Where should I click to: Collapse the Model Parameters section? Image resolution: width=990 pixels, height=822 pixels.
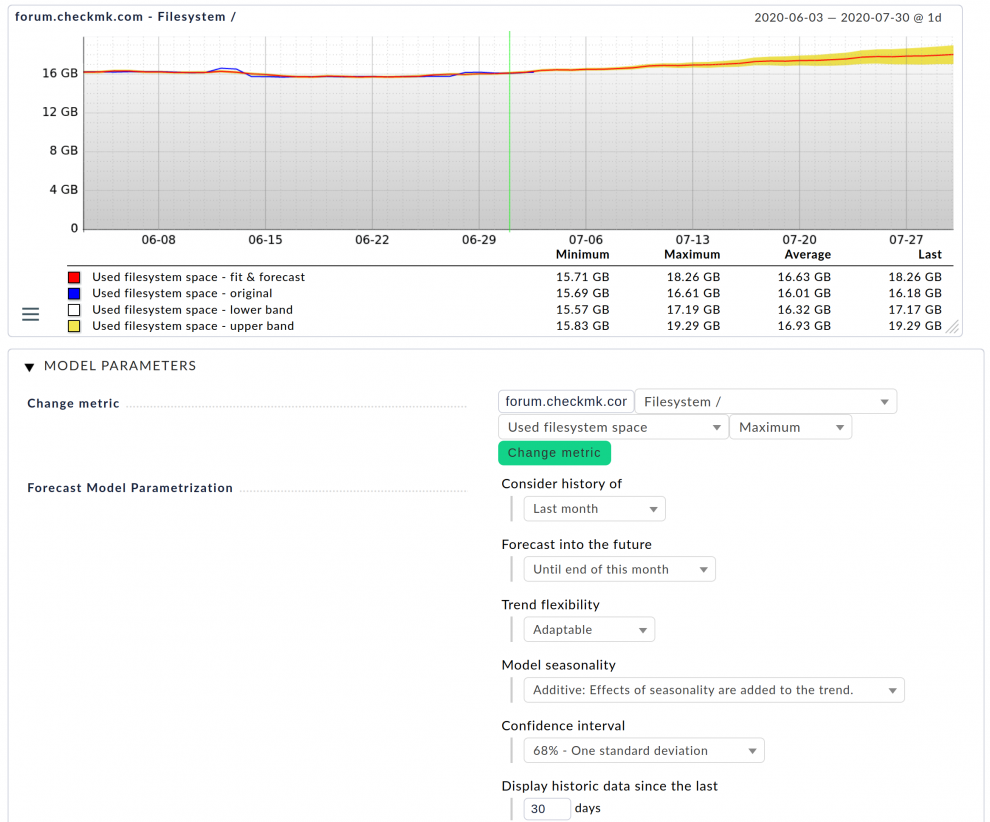[29, 367]
